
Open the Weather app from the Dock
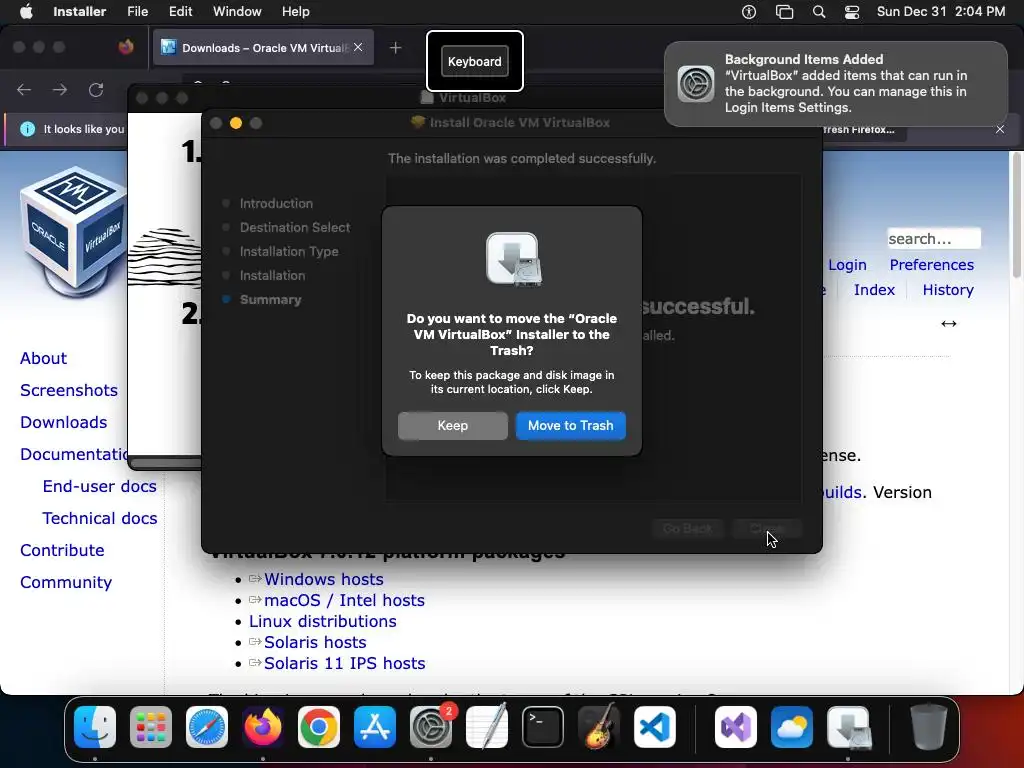click(792, 727)
